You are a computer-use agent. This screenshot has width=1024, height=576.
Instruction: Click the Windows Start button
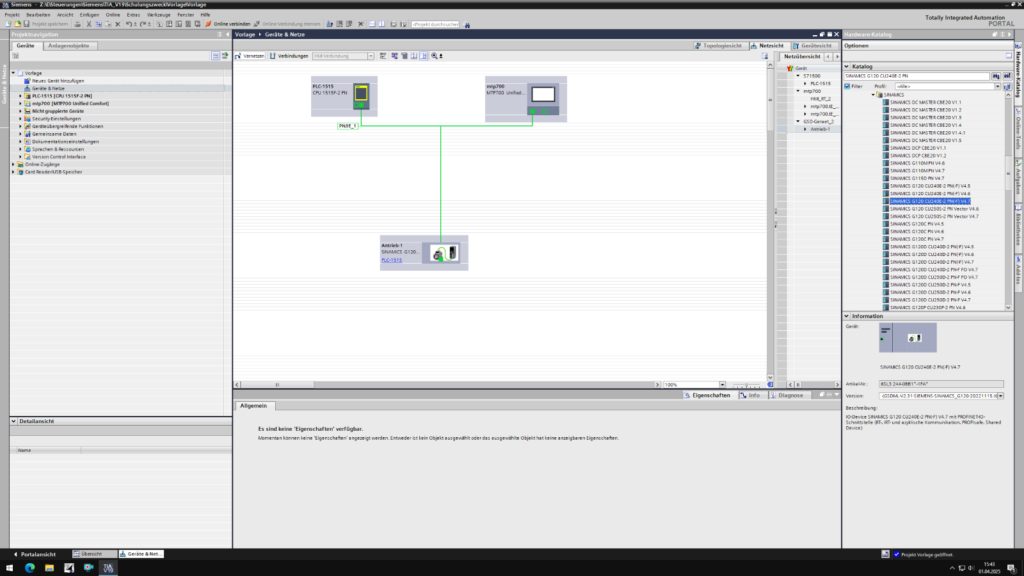tap(9, 568)
